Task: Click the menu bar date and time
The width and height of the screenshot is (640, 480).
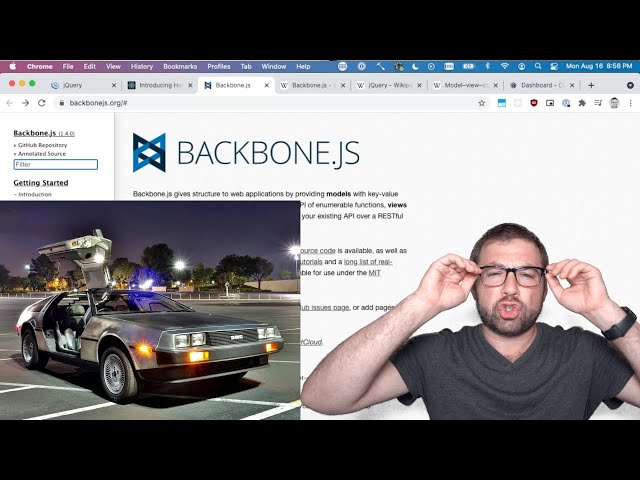Action: pyautogui.click(x=599, y=66)
